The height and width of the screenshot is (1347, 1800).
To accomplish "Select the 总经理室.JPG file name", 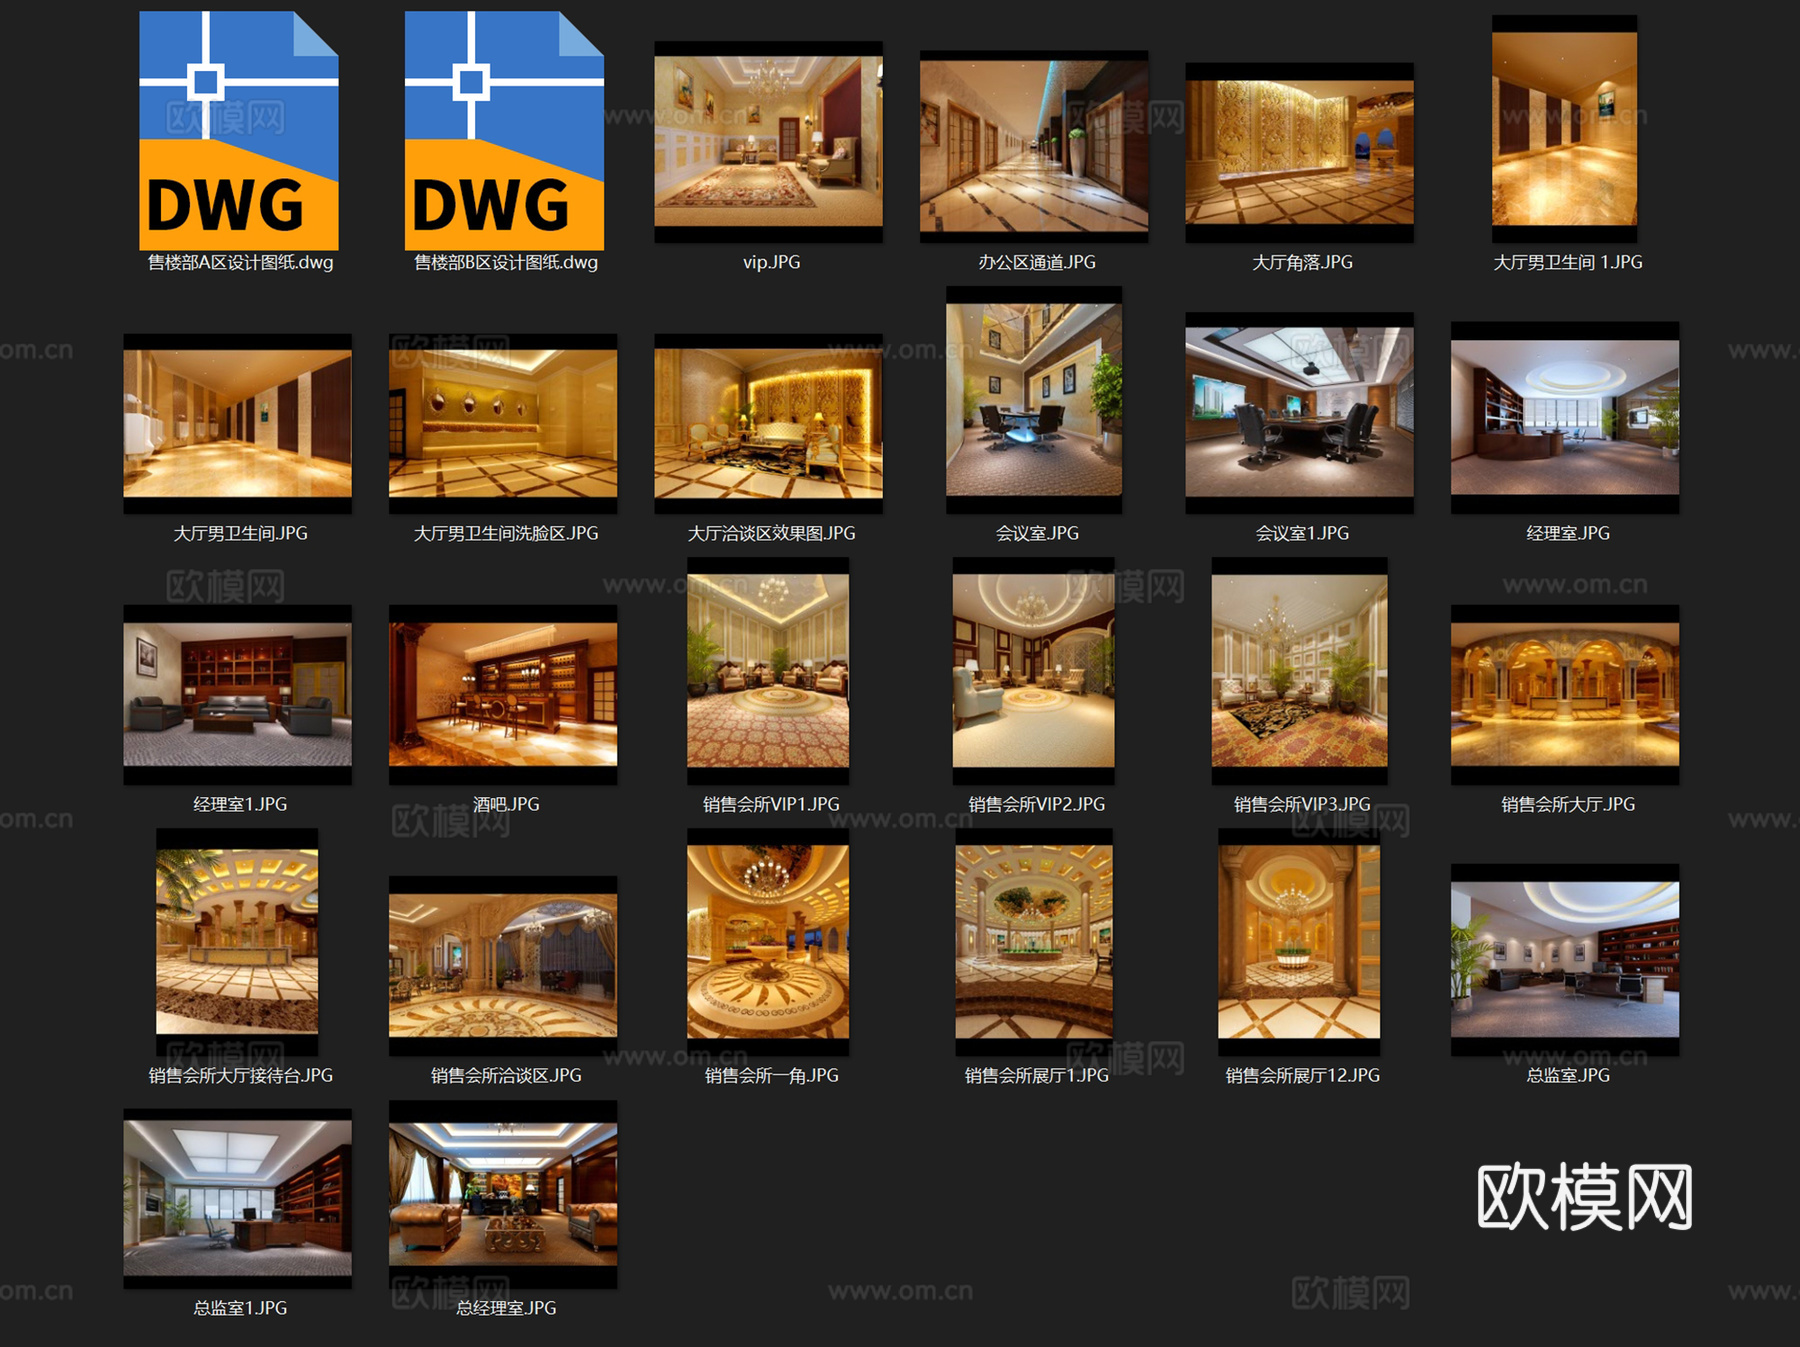I will (506, 1308).
